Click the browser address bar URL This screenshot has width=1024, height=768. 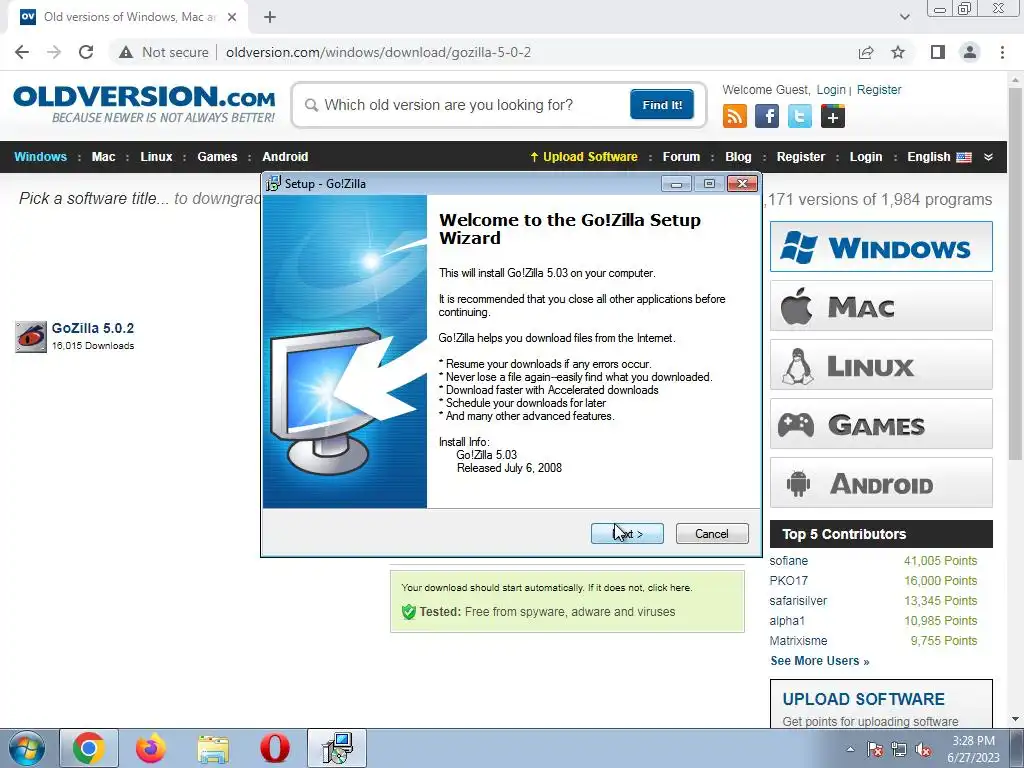point(378,52)
